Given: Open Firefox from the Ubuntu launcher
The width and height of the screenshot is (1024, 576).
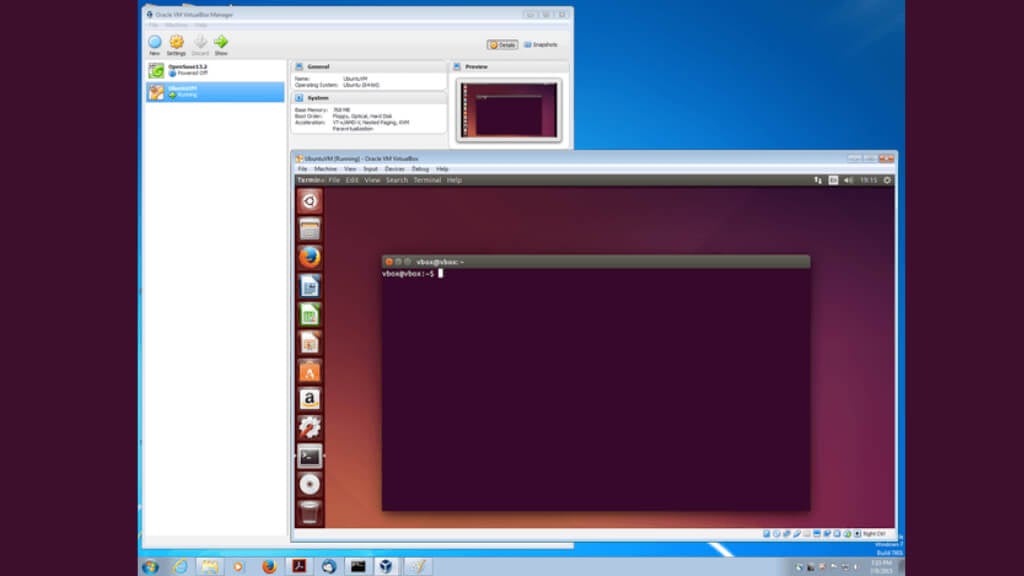Looking at the screenshot, I should tap(310, 257).
